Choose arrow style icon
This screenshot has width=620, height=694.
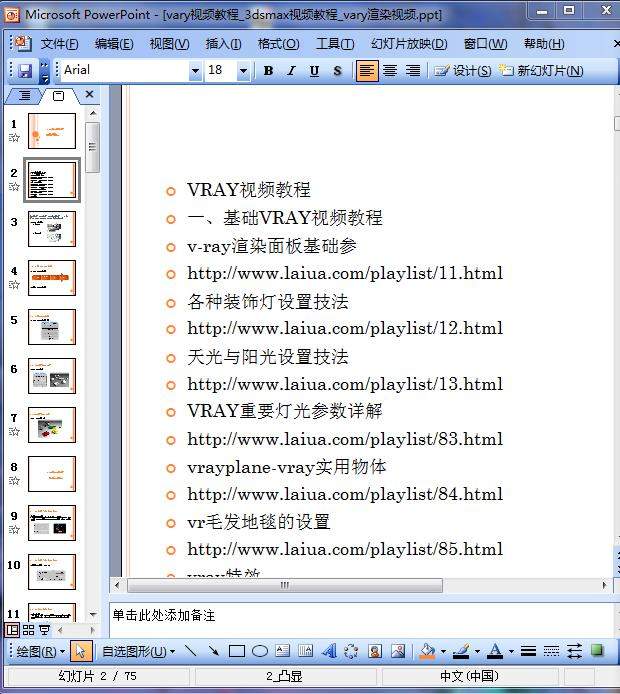(574, 651)
